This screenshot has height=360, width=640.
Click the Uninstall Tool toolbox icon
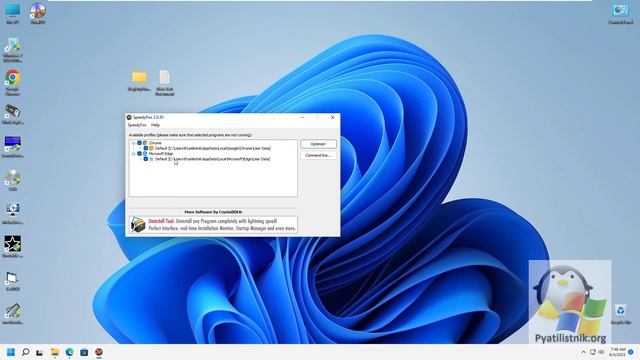coord(138,224)
